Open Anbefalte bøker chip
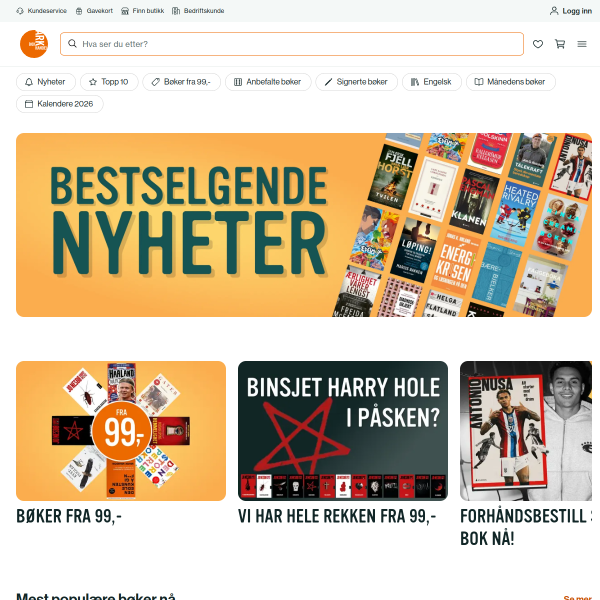600x600 pixels. (x=268, y=82)
